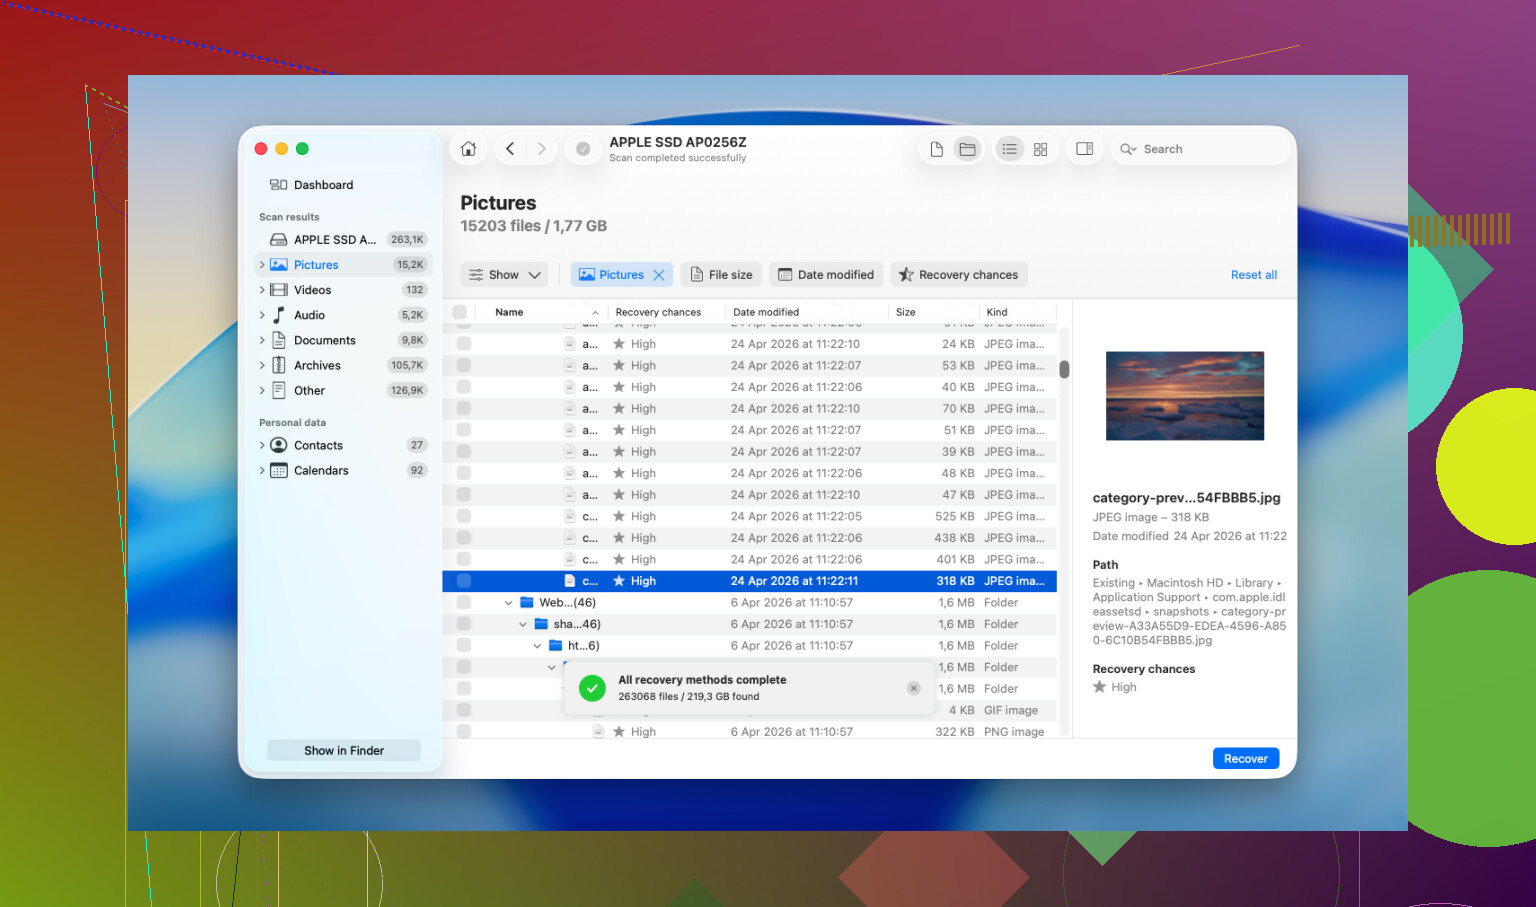This screenshot has height=907, width=1536.
Task: Open the Show dropdown filter
Action: coord(504,275)
